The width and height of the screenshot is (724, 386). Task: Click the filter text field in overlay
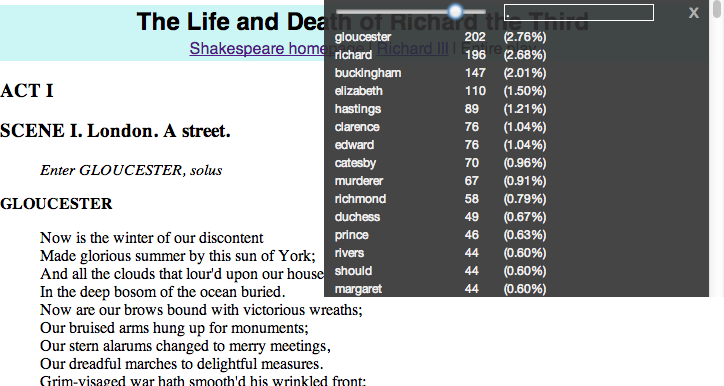579,12
